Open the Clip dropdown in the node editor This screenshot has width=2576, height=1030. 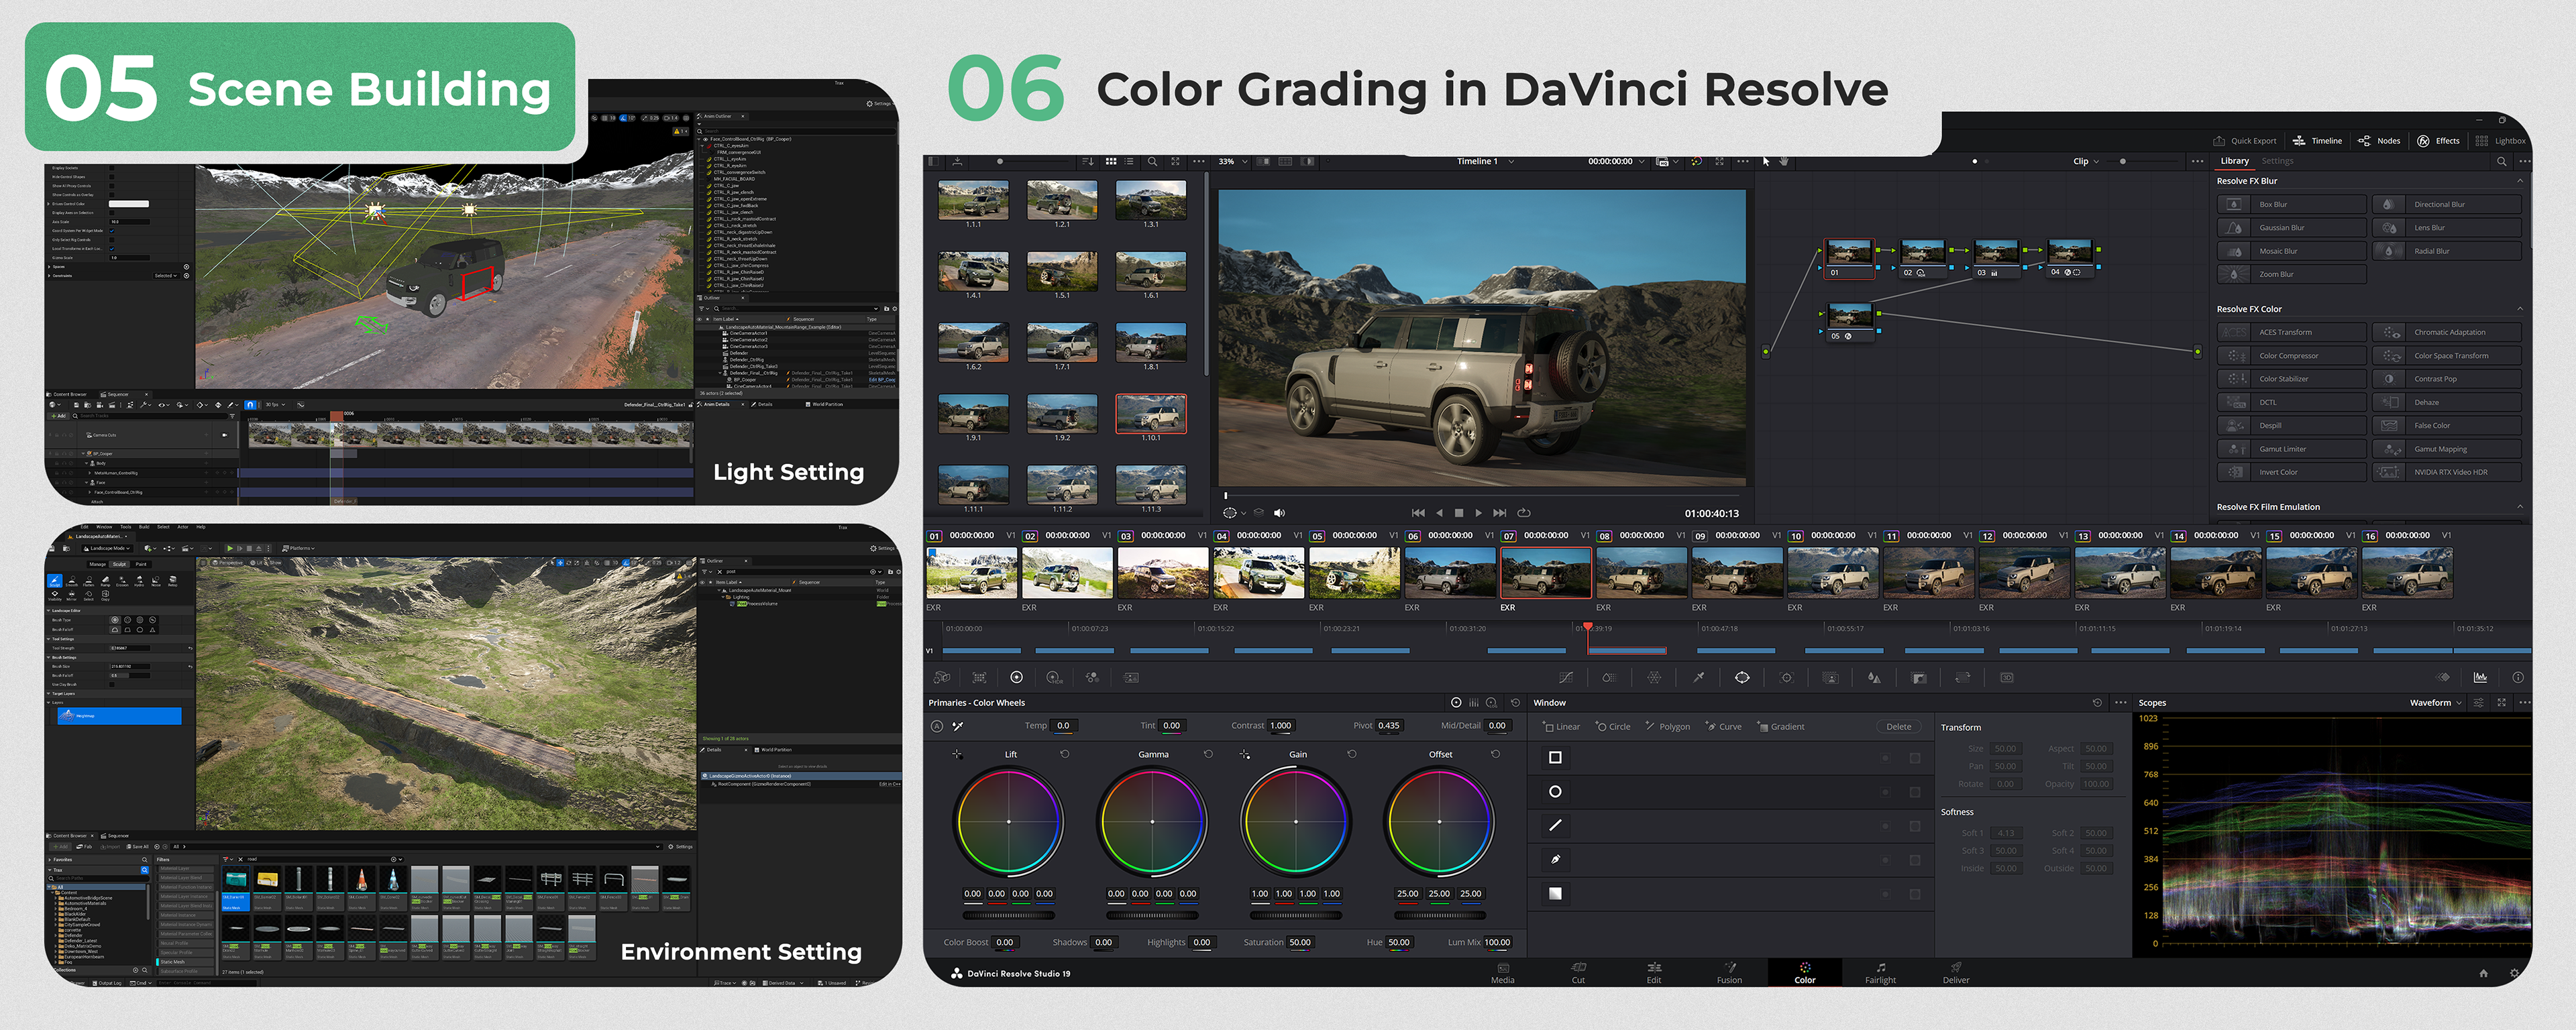[x=2086, y=161]
